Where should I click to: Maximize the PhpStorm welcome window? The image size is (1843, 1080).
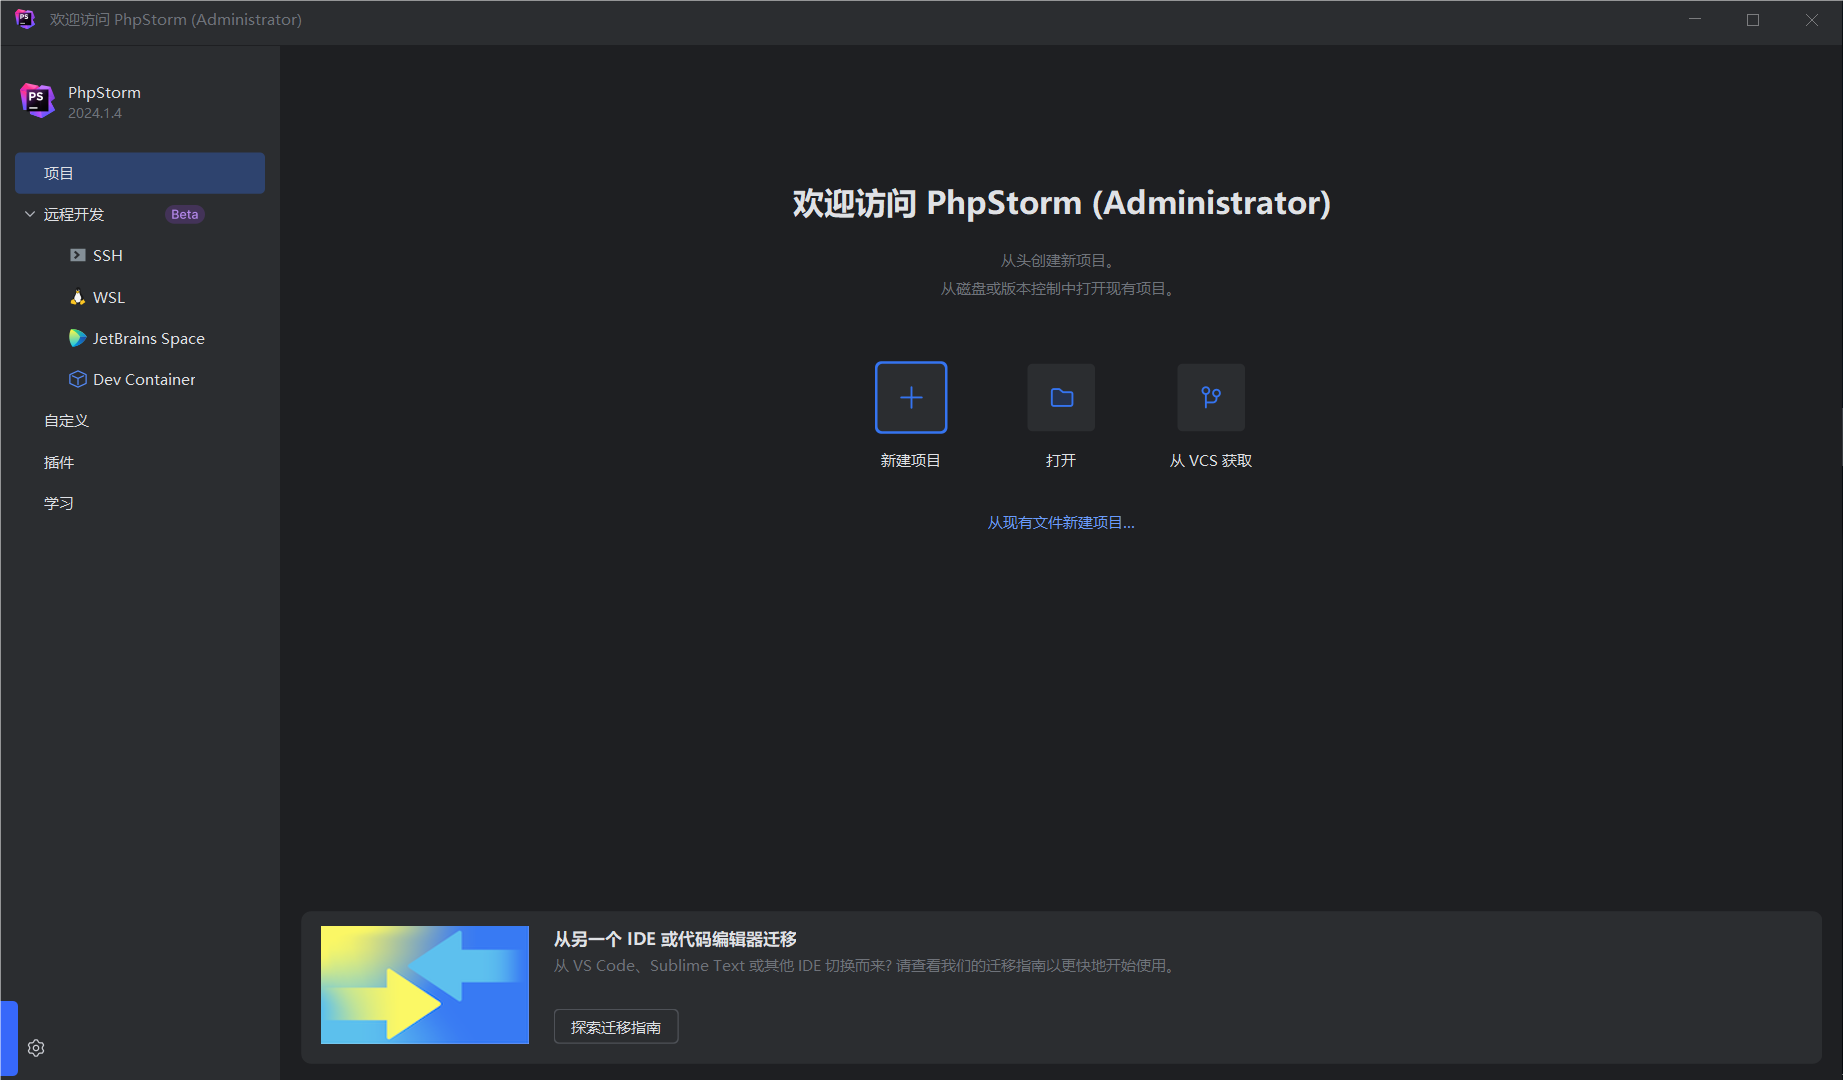coord(1753,20)
